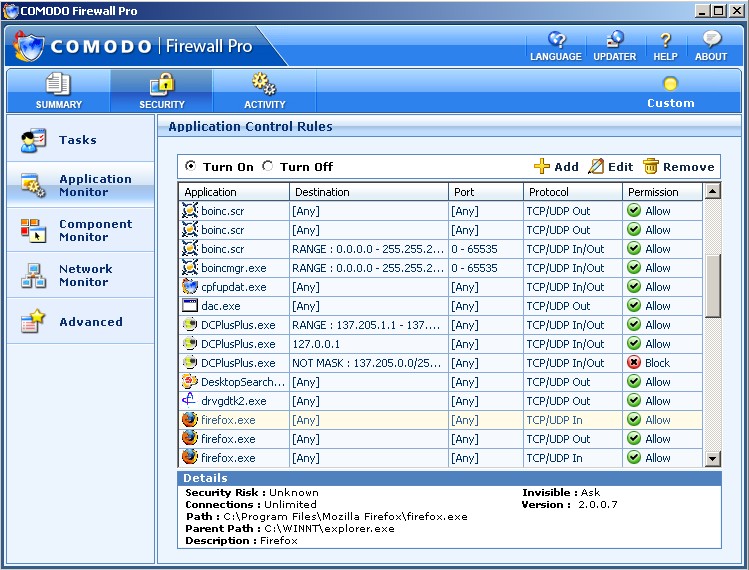Open the Help question mark icon
The width and height of the screenshot is (749, 570).
665,40
